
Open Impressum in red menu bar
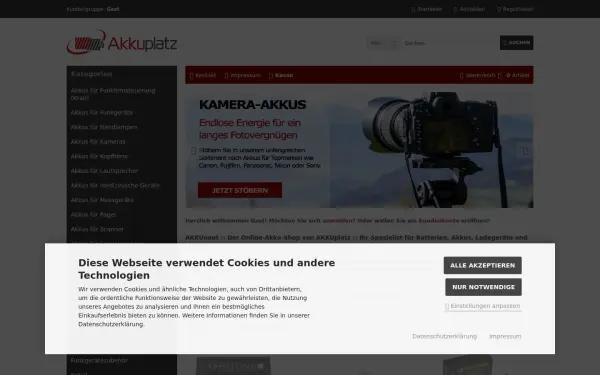(x=243, y=75)
